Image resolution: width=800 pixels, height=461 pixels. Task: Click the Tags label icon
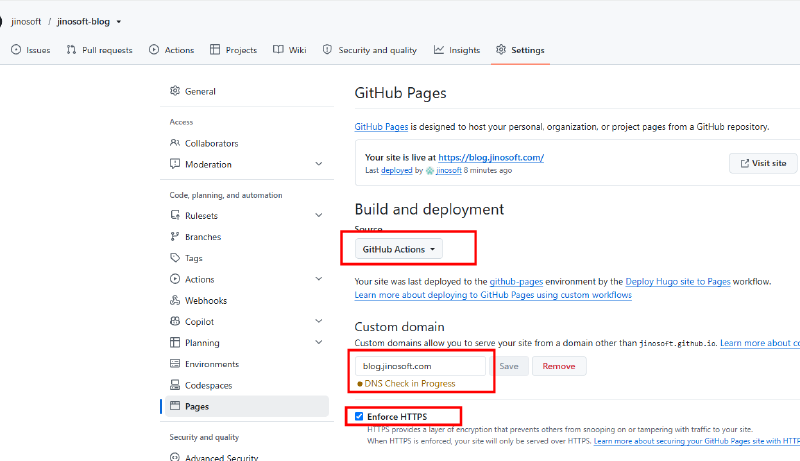click(175, 258)
